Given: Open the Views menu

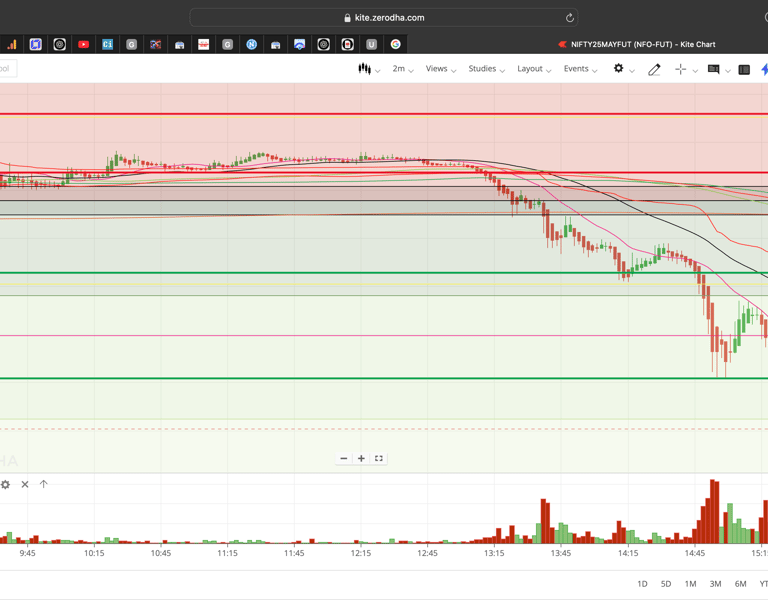Looking at the screenshot, I should [x=440, y=69].
